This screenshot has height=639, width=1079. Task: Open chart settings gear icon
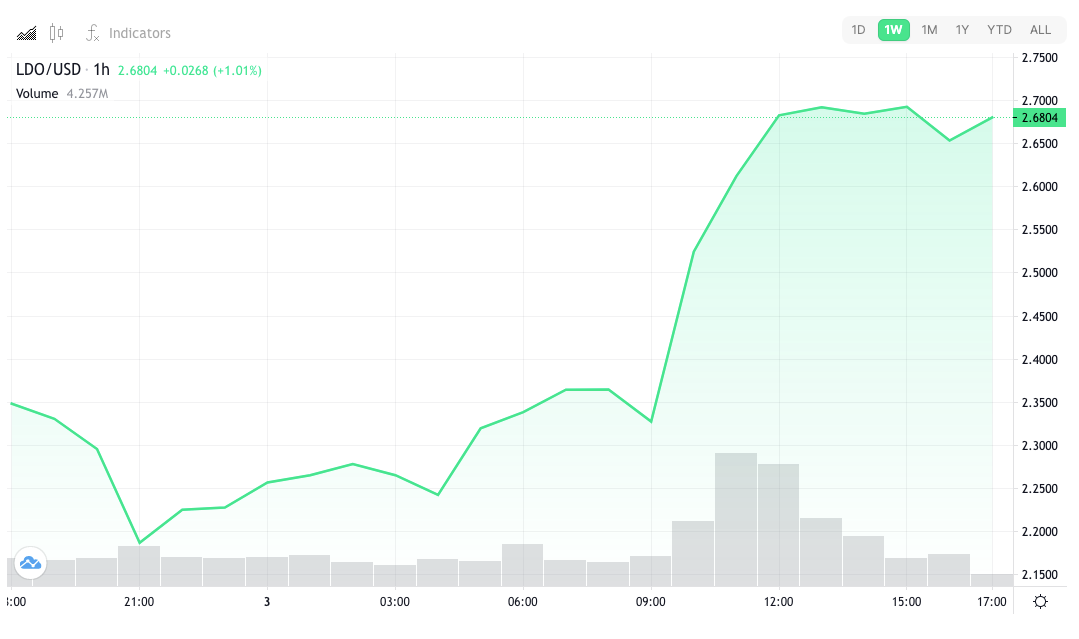1040,602
